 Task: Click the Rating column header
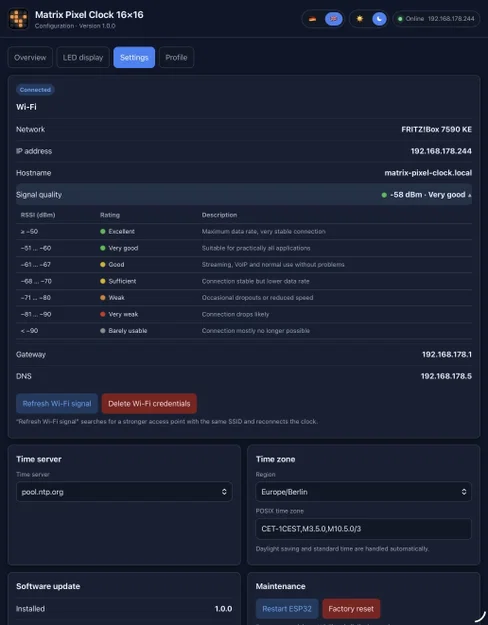coord(110,215)
